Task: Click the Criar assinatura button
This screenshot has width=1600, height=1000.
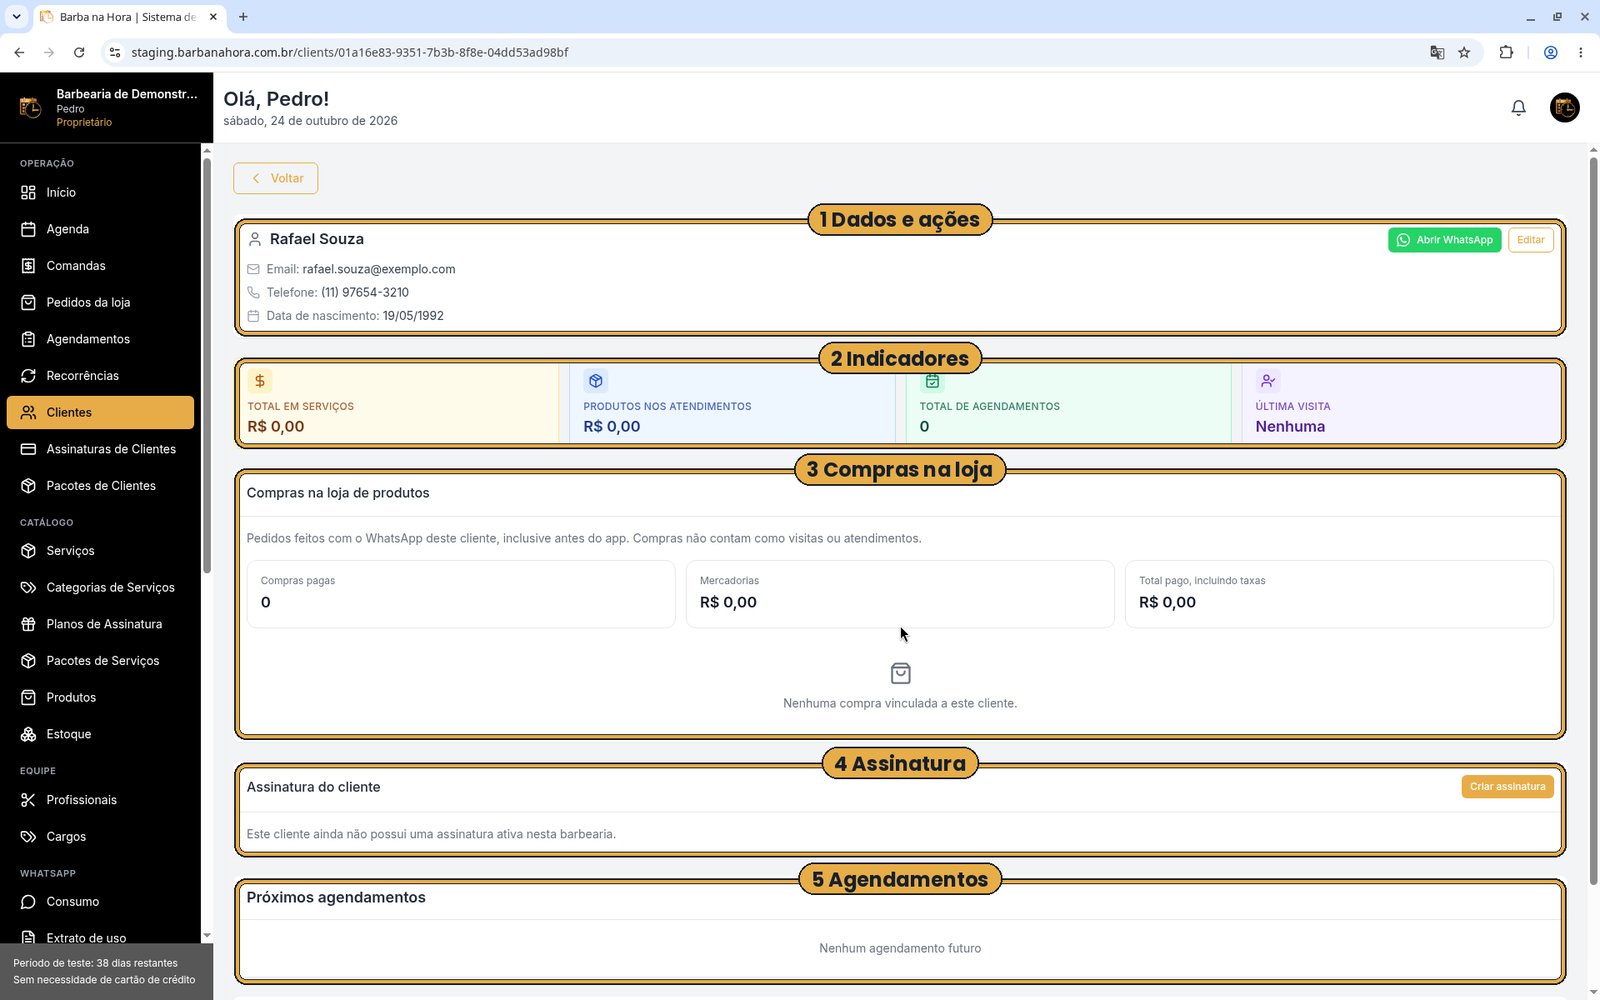Action: tap(1507, 787)
